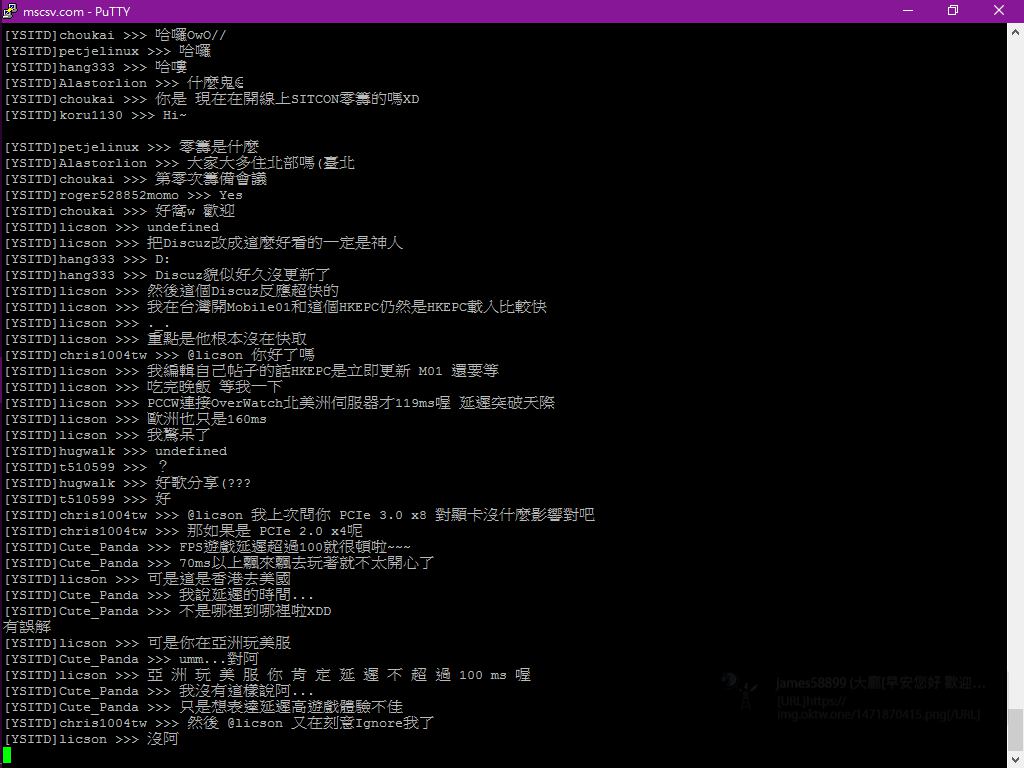Click the 'mscsv.com - PuTTY' title text
This screenshot has width=1024, height=768.
[76, 11]
